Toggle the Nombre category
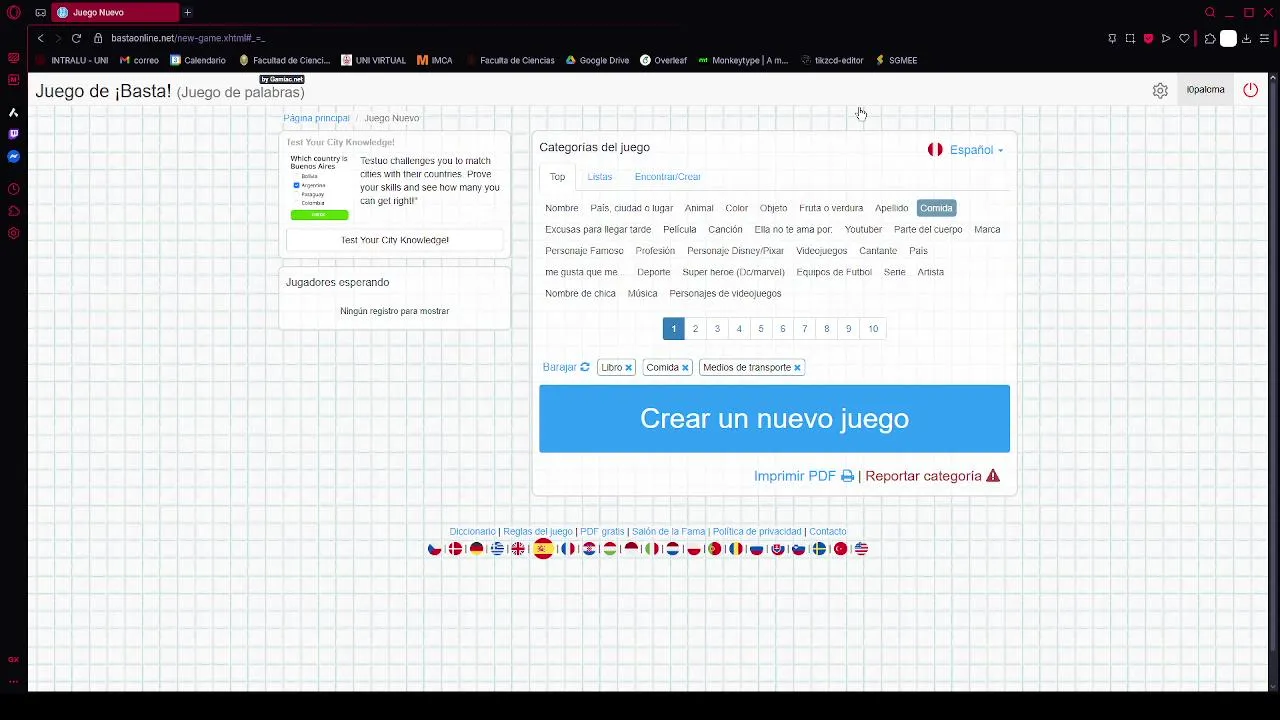 (562, 208)
